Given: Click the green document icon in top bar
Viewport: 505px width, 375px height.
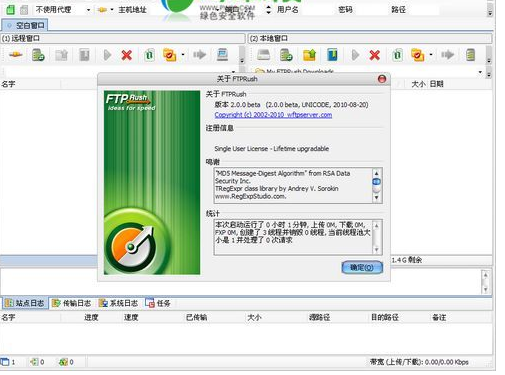Looking at the screenshot, I should pyautogui.click(x=11, y=10).
